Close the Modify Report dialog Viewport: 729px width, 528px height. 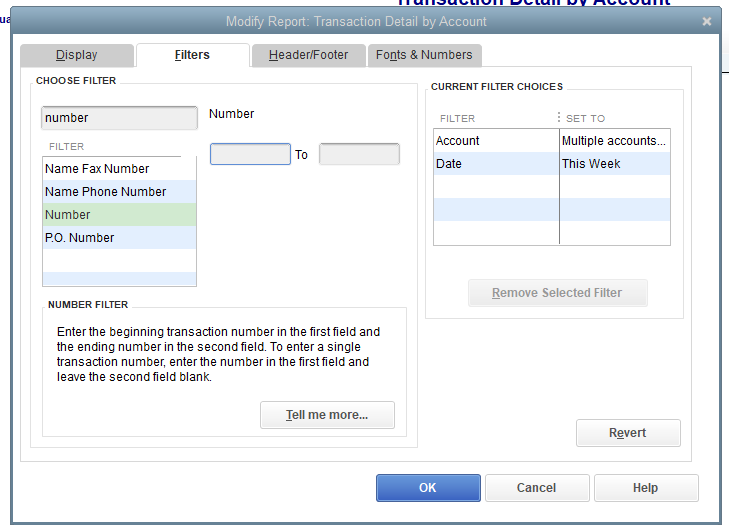707,21
